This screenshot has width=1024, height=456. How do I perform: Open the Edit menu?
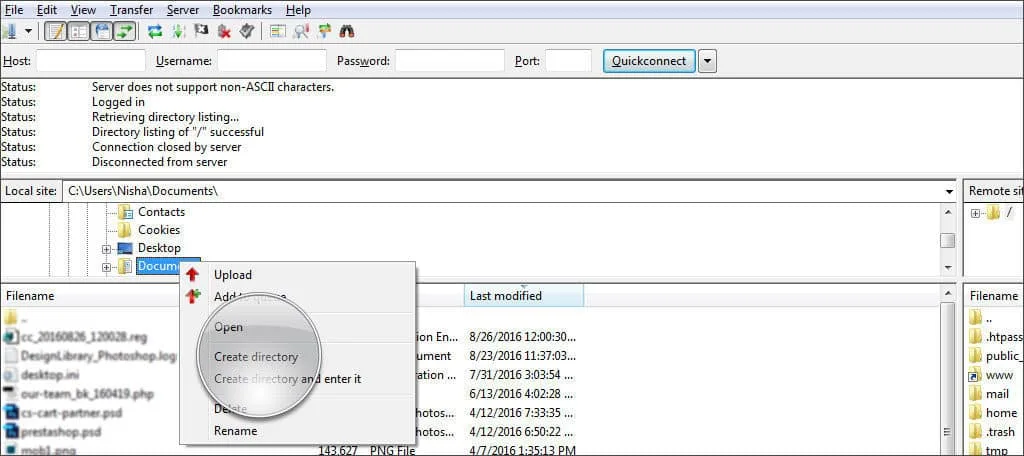(x=46, y=10)
